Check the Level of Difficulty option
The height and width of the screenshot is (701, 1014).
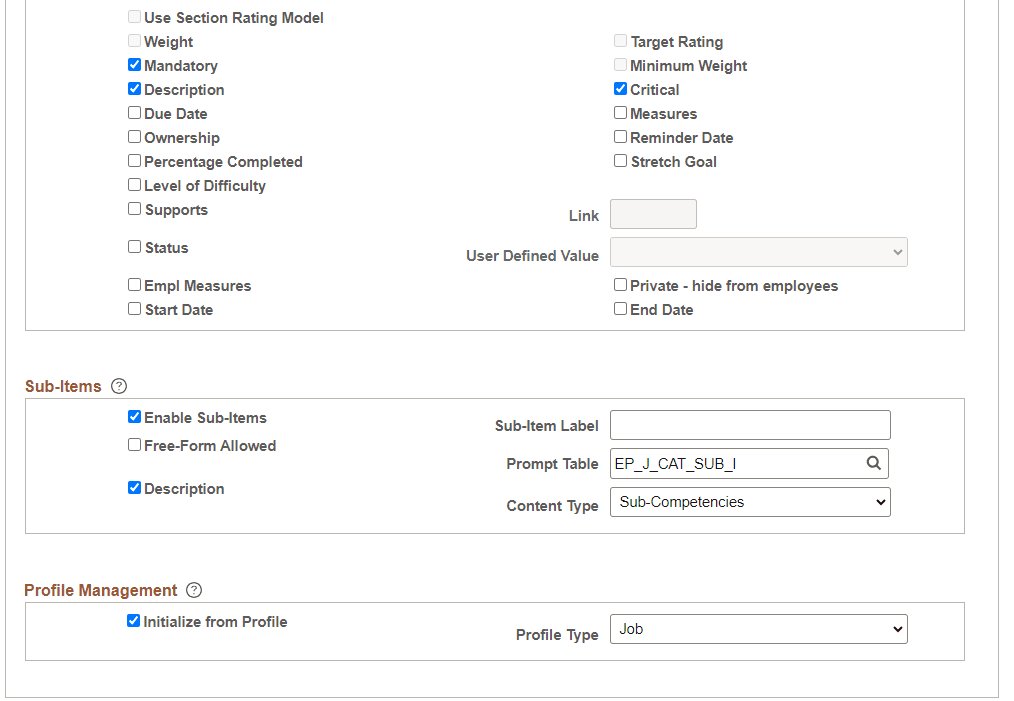[134, 184]
